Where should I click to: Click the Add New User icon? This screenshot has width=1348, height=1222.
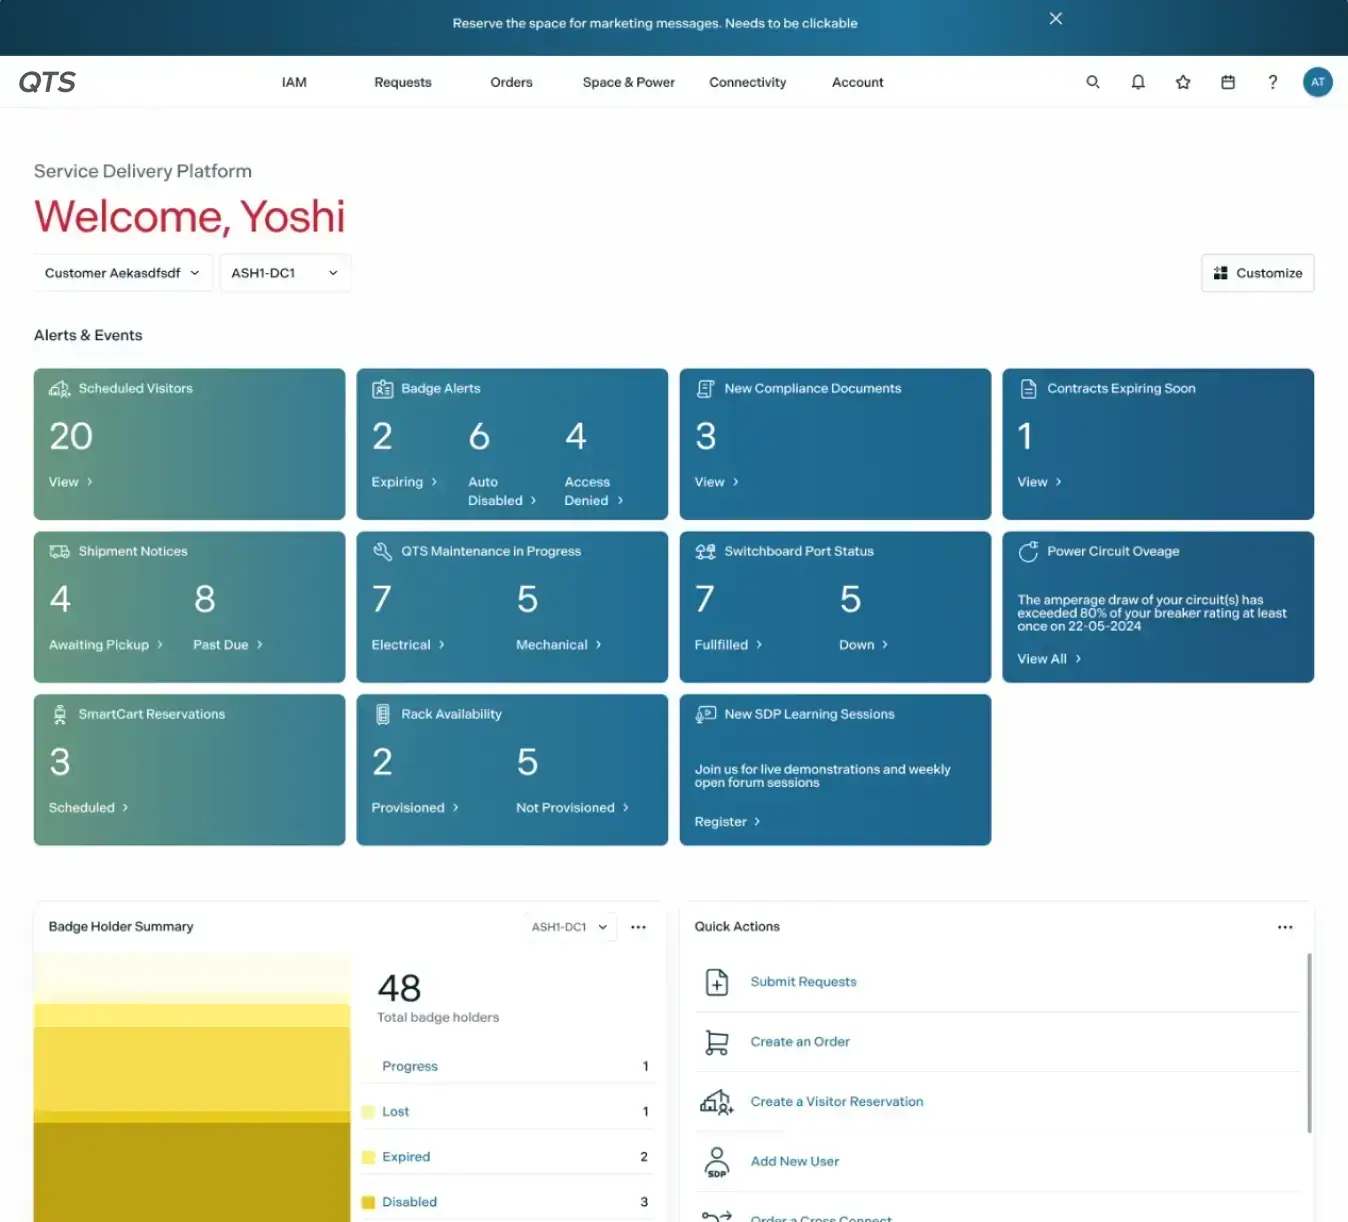pos(717,1161)
